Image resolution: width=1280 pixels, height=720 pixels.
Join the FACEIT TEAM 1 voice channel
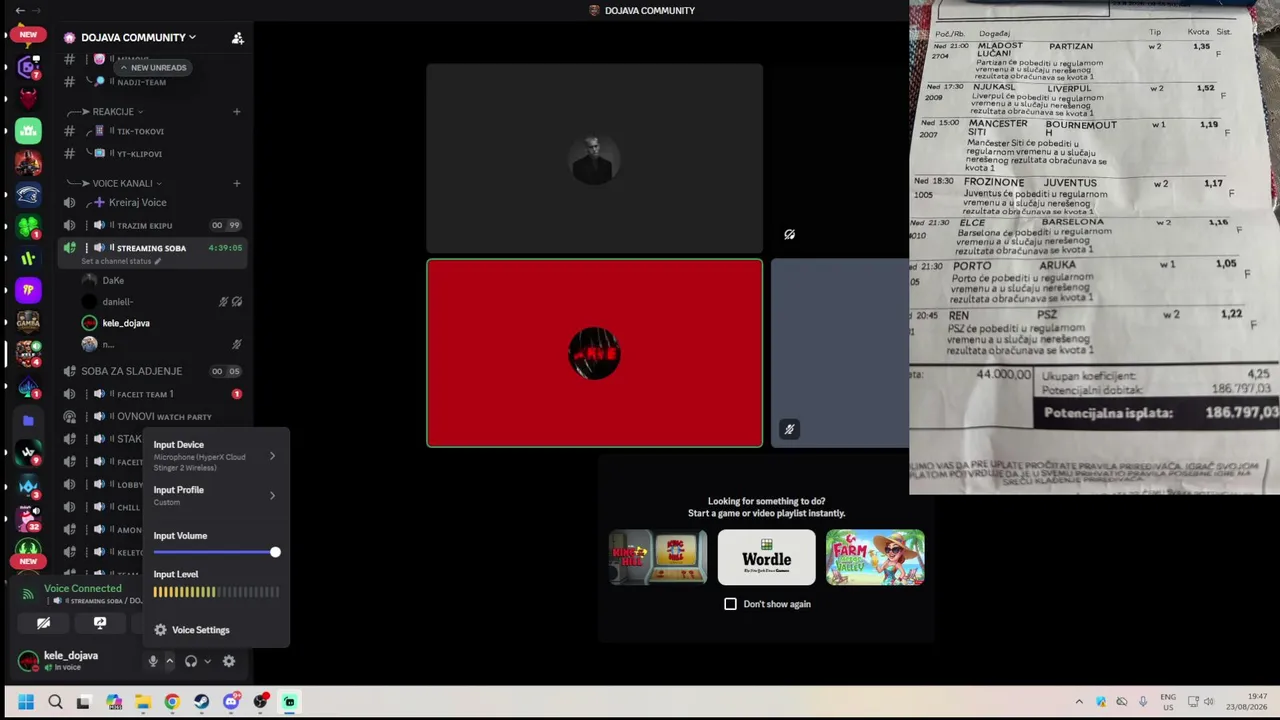(150, 394)
